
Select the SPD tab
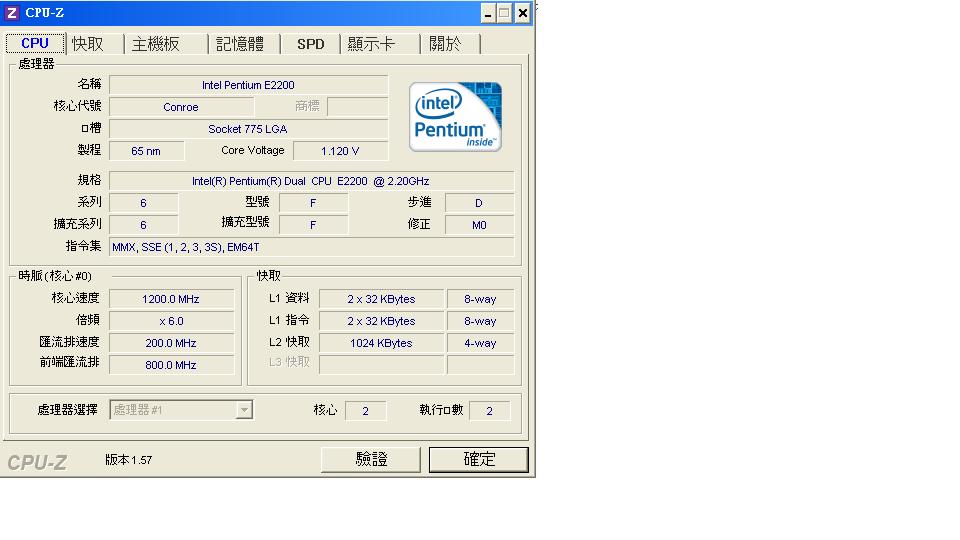[310, 44]
